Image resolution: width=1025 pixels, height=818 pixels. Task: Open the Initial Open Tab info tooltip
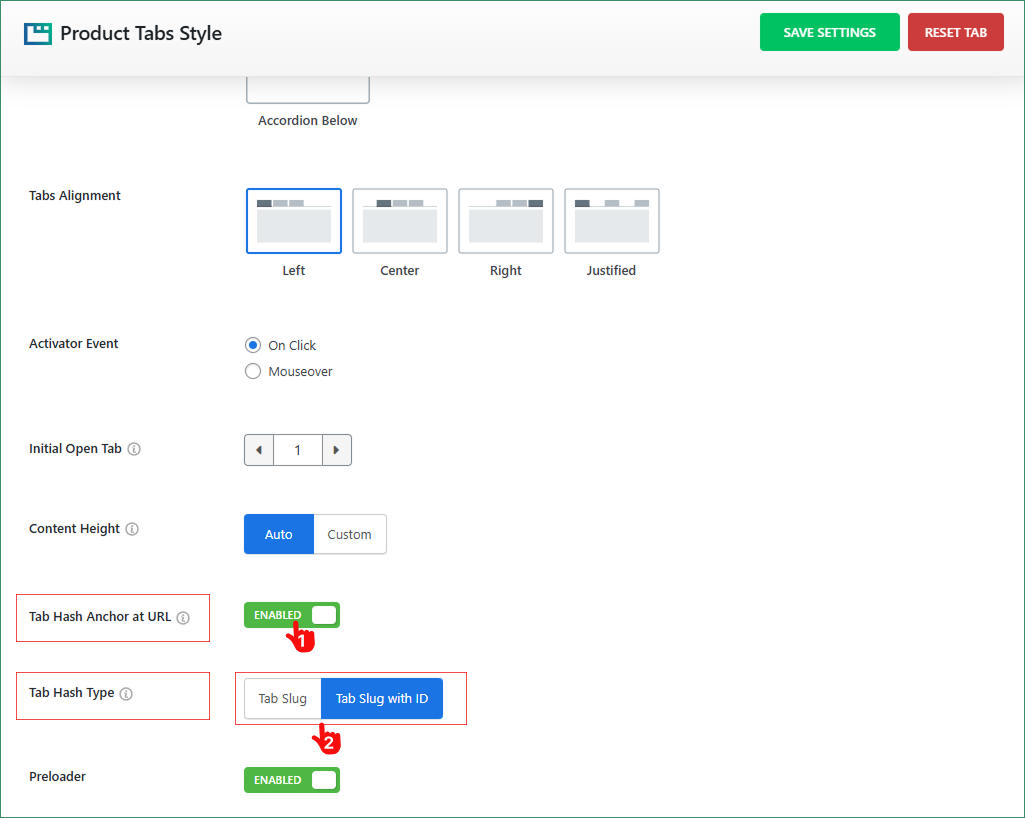point(134,449)
